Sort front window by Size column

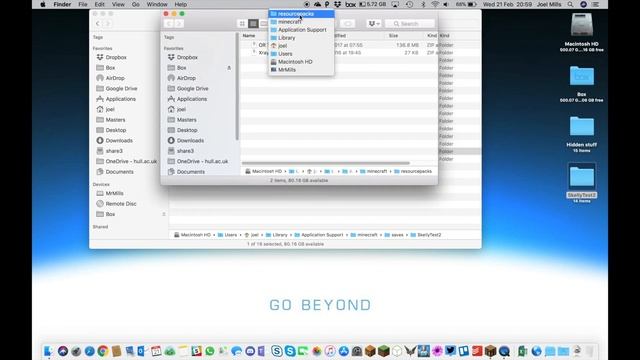[393, 36]
